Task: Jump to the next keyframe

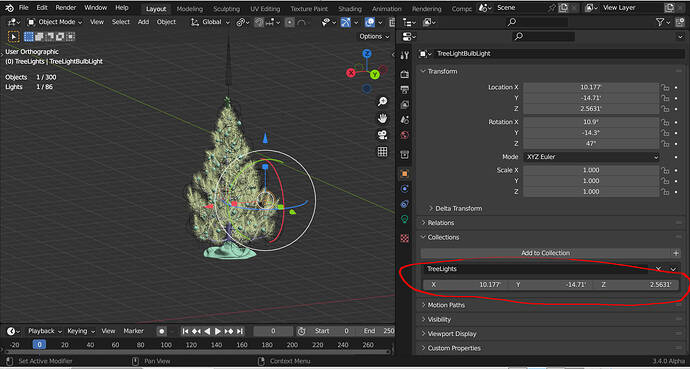Action: coord(229,331)
